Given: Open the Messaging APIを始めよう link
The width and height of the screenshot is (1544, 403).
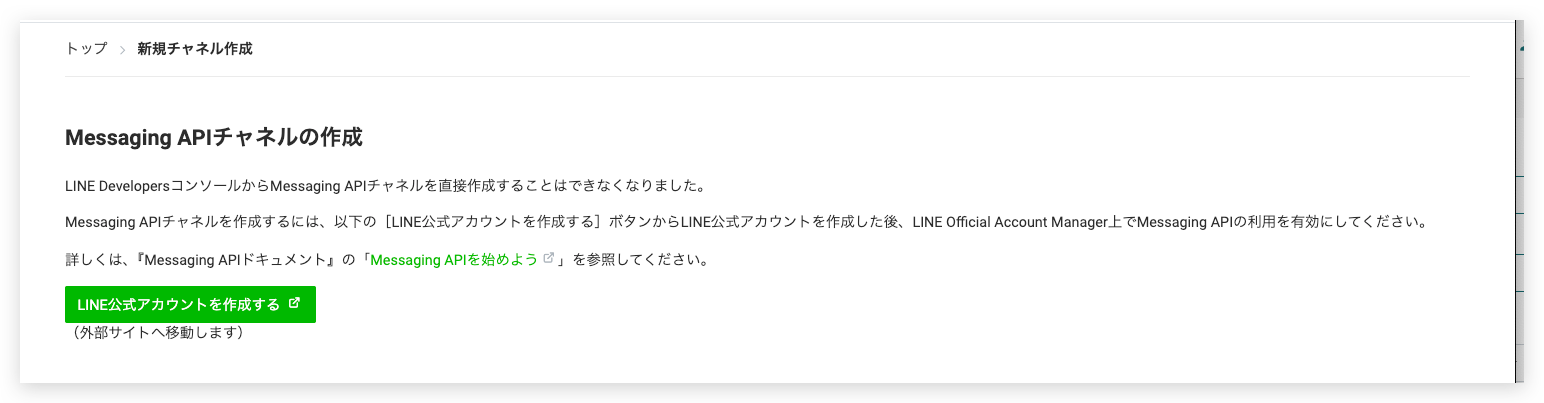Looking at the screenshot, I should [x=455, y=259].
